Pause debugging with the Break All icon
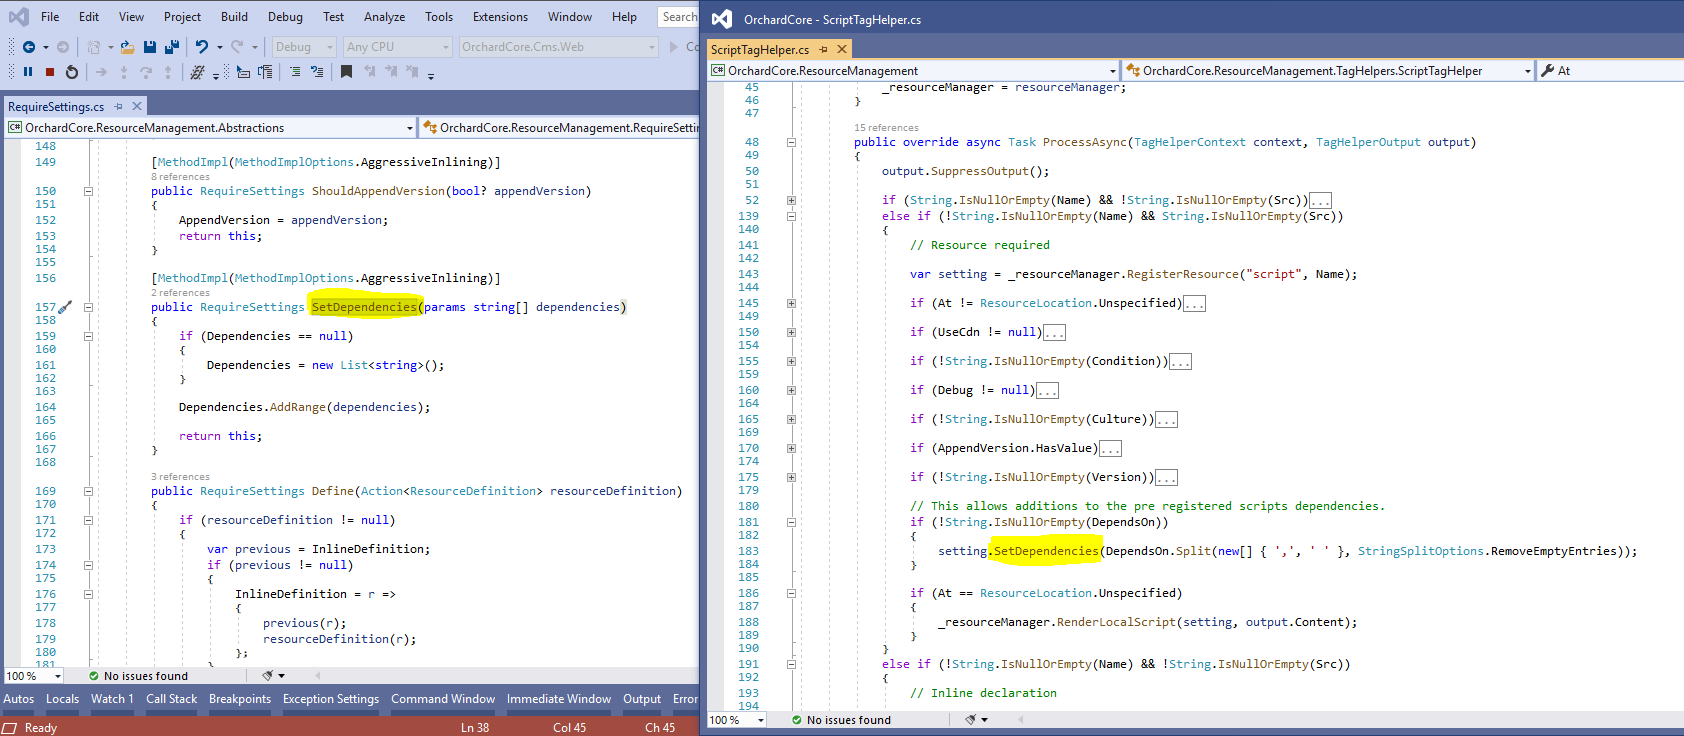The height and width of the screenshot is (736, 1684). tap(28, 72)
